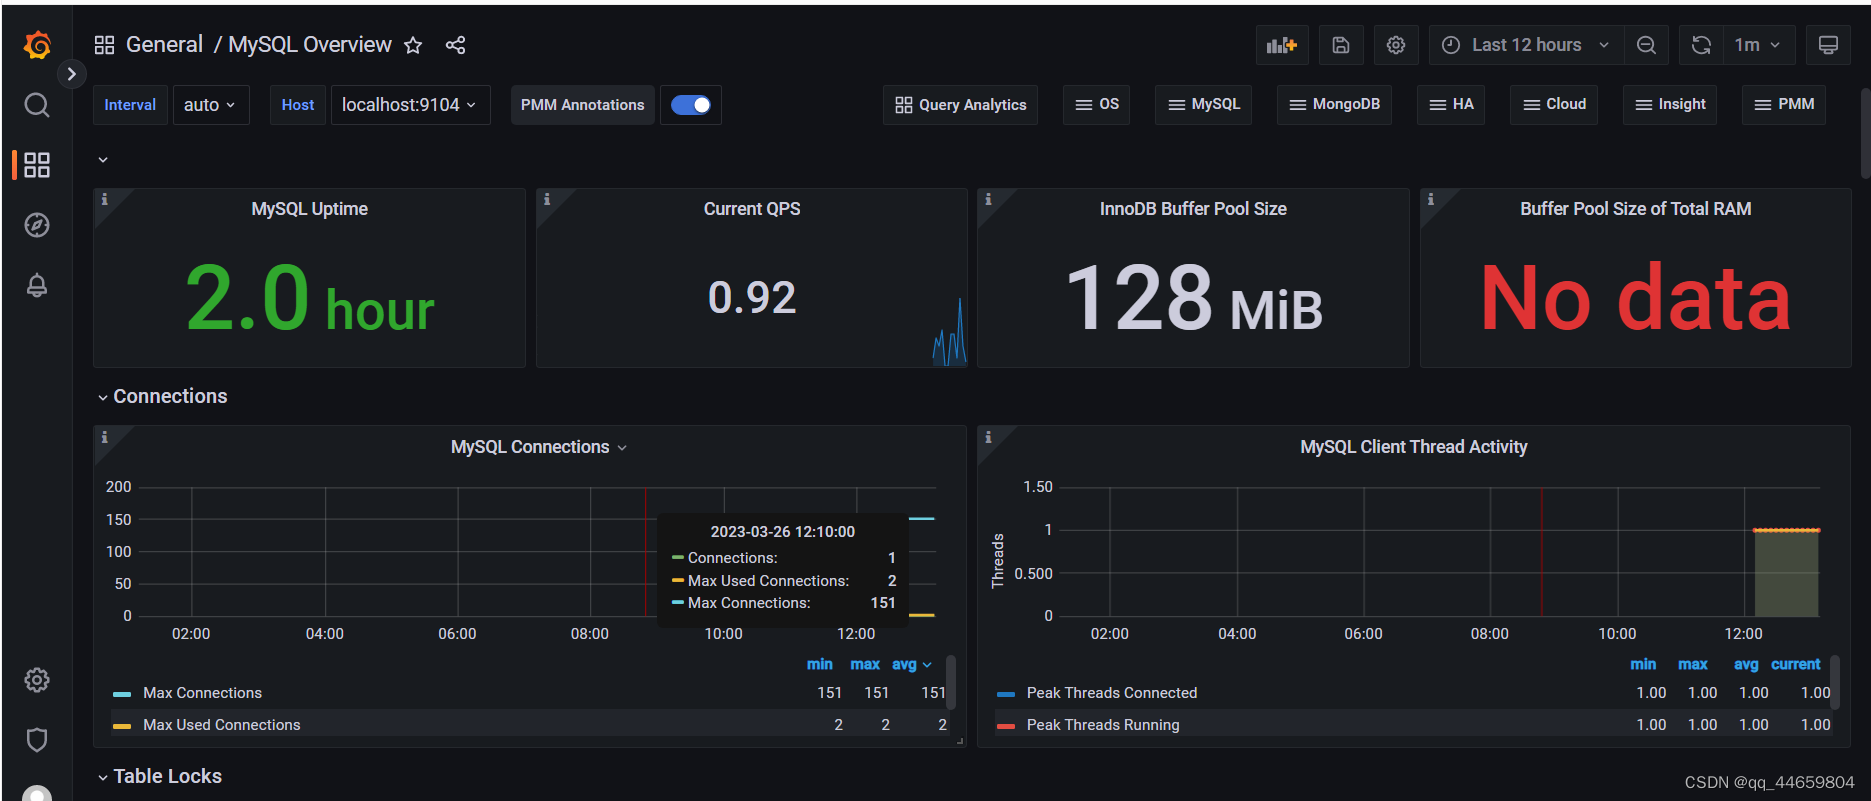Open the PMM dashboards menu
This screenshot has height=801, width=1871.
(x=1784, y=105)
